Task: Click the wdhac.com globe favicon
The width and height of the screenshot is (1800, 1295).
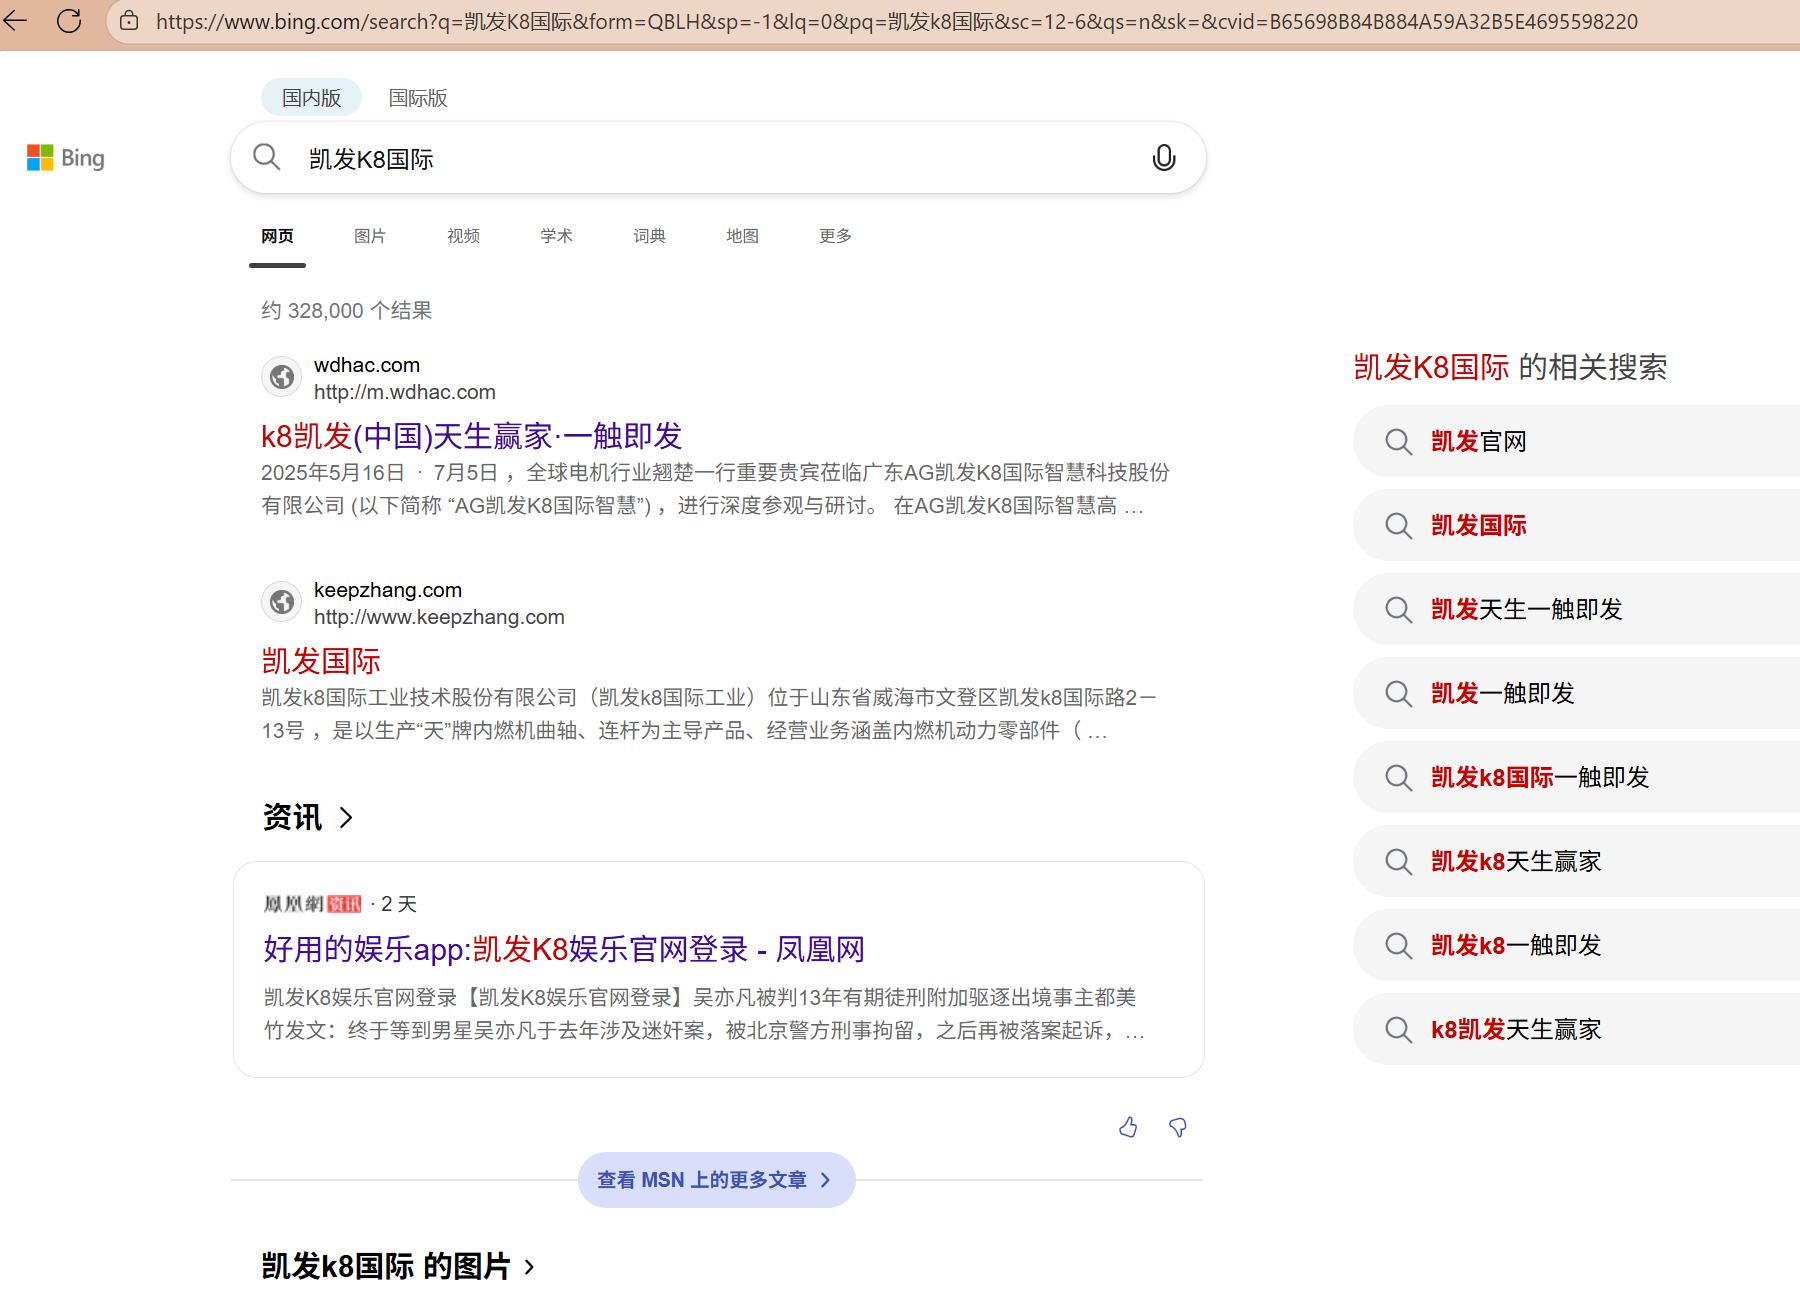Action: click(282, 377)
